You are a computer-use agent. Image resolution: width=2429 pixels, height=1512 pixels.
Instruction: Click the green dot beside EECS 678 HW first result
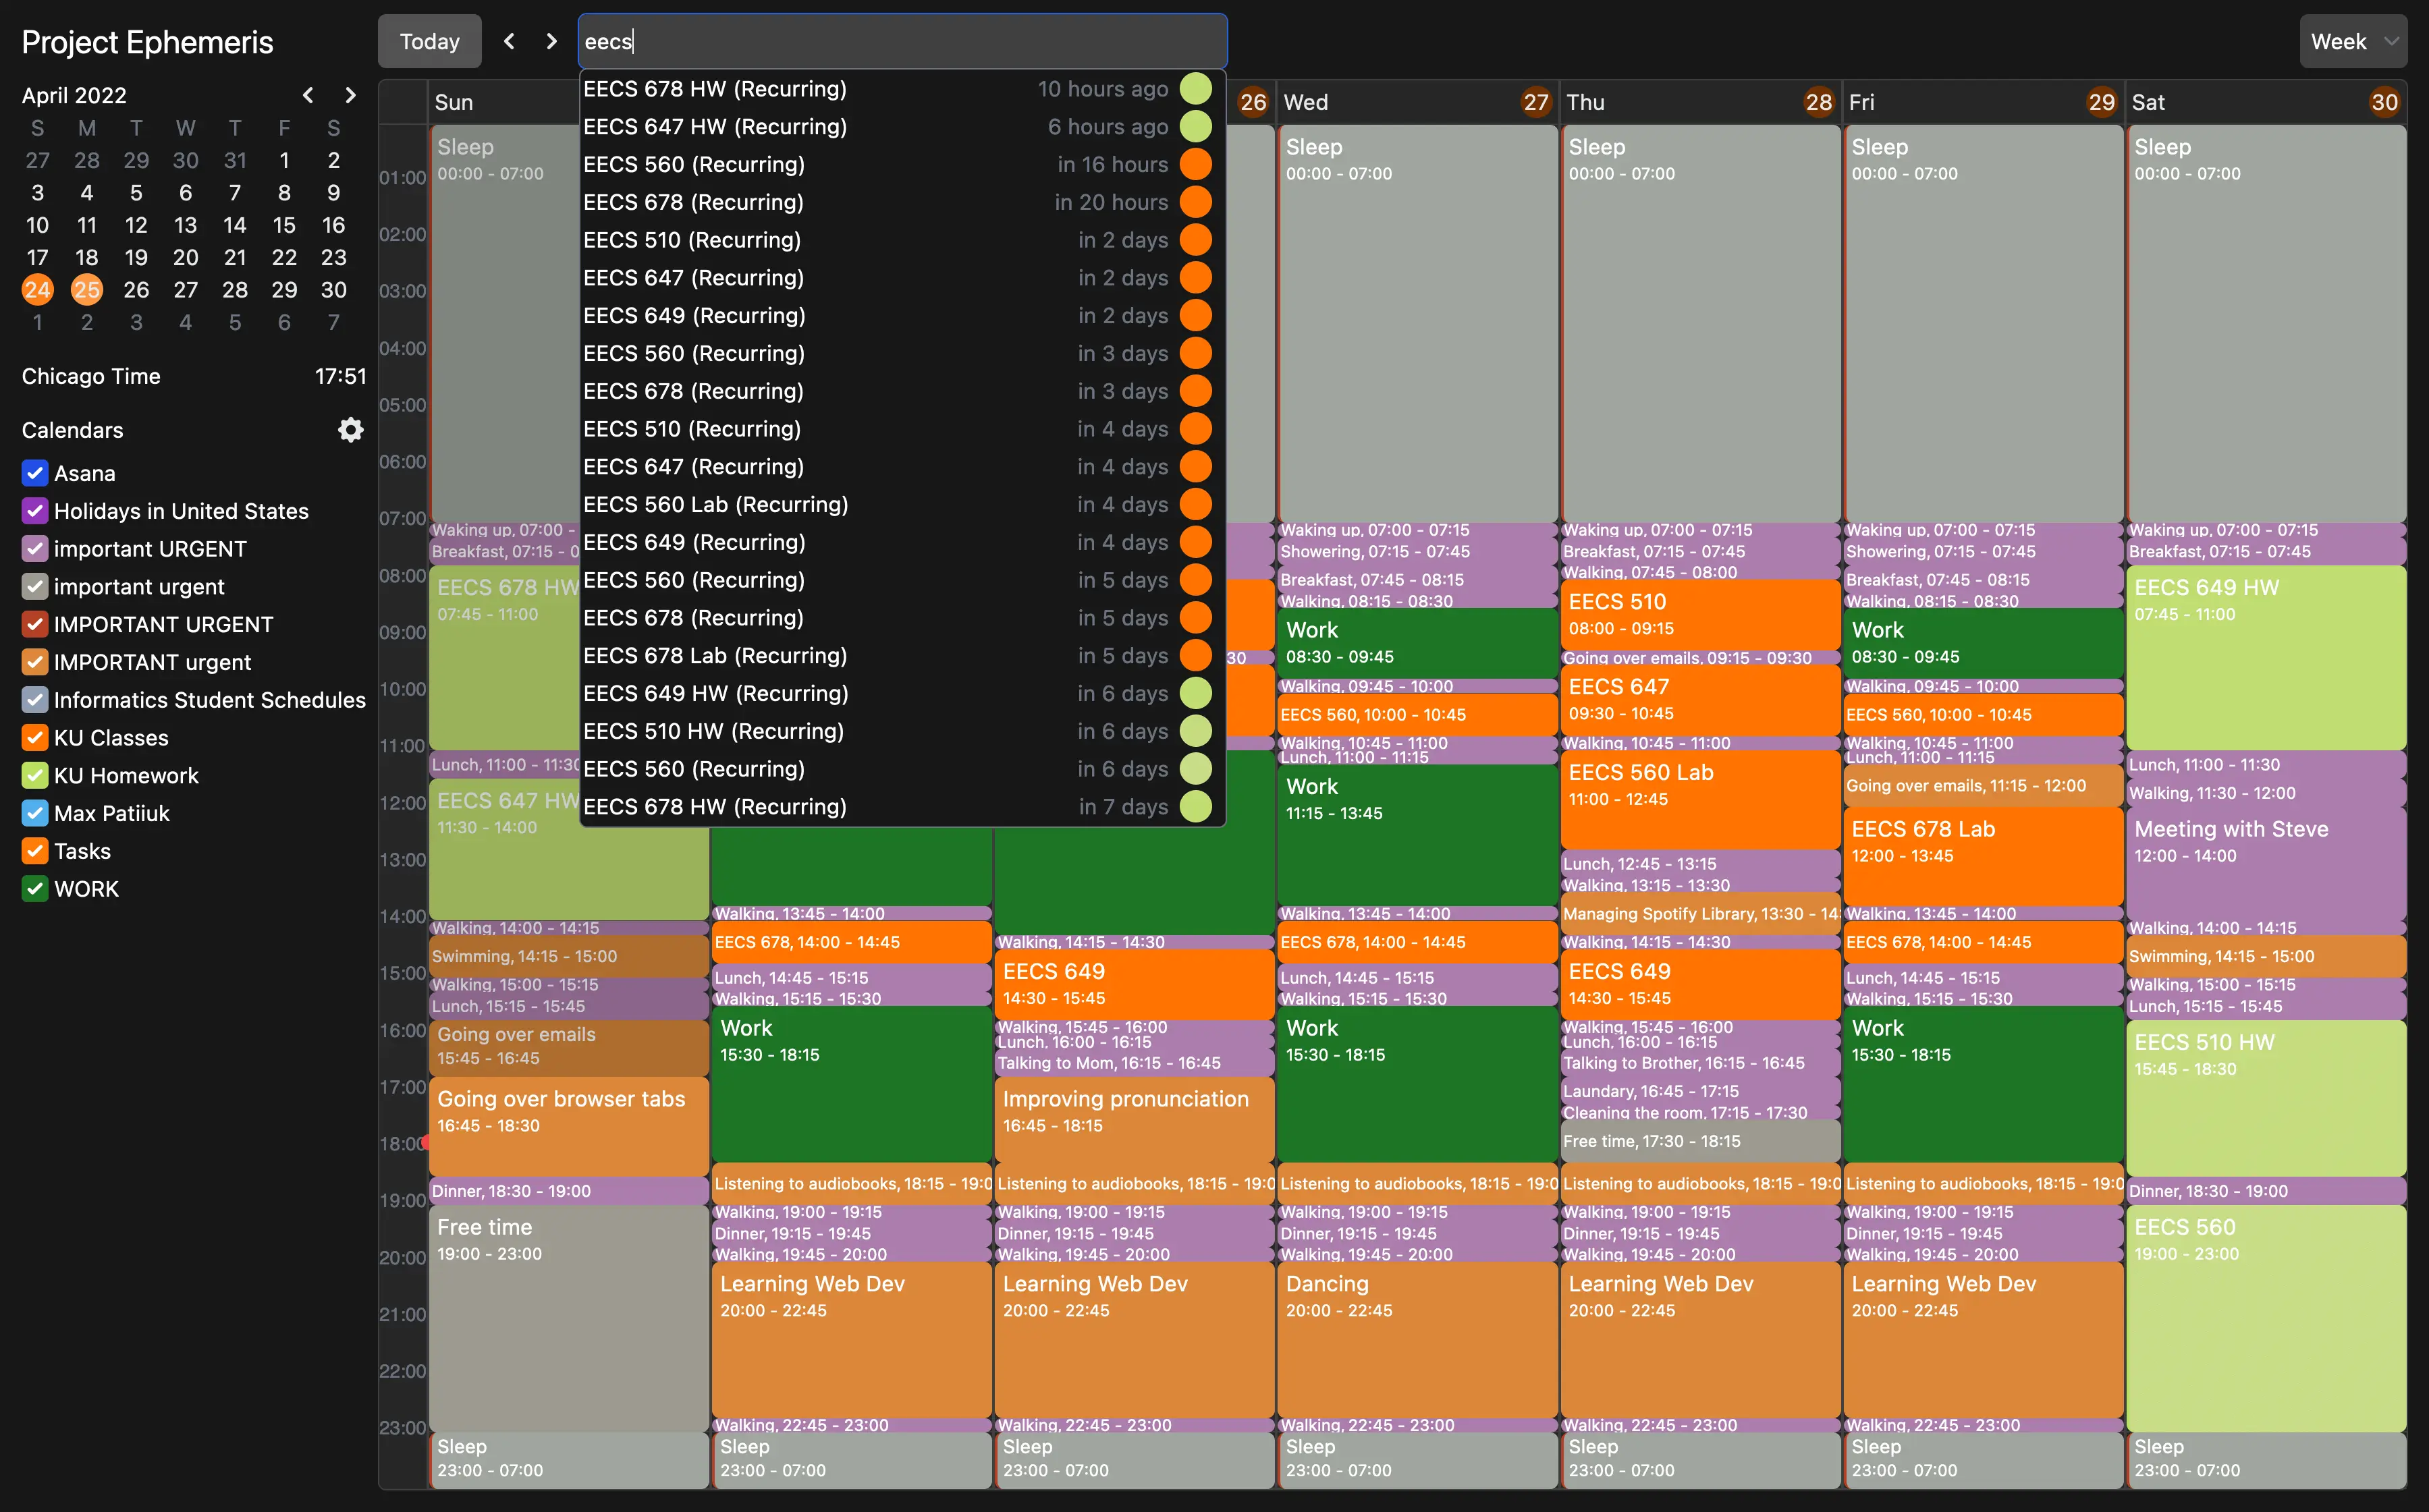(1195, 89)
